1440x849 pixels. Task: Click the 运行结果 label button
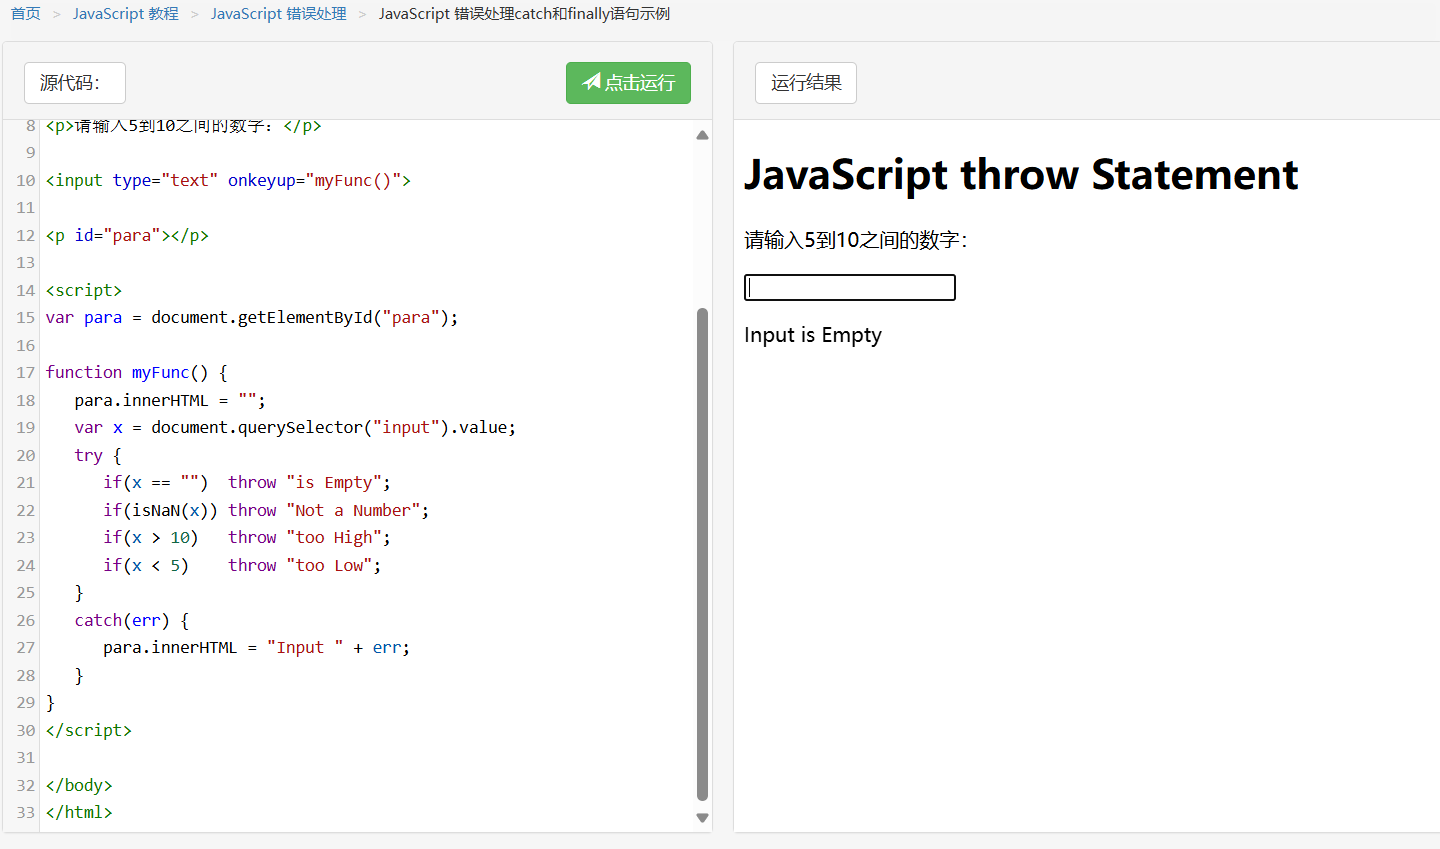click(806, 83)
